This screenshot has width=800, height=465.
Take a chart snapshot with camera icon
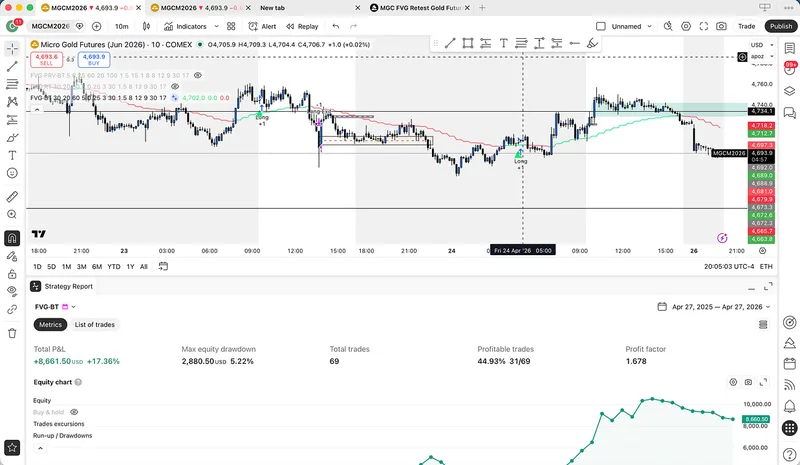[x=721, y=26]
